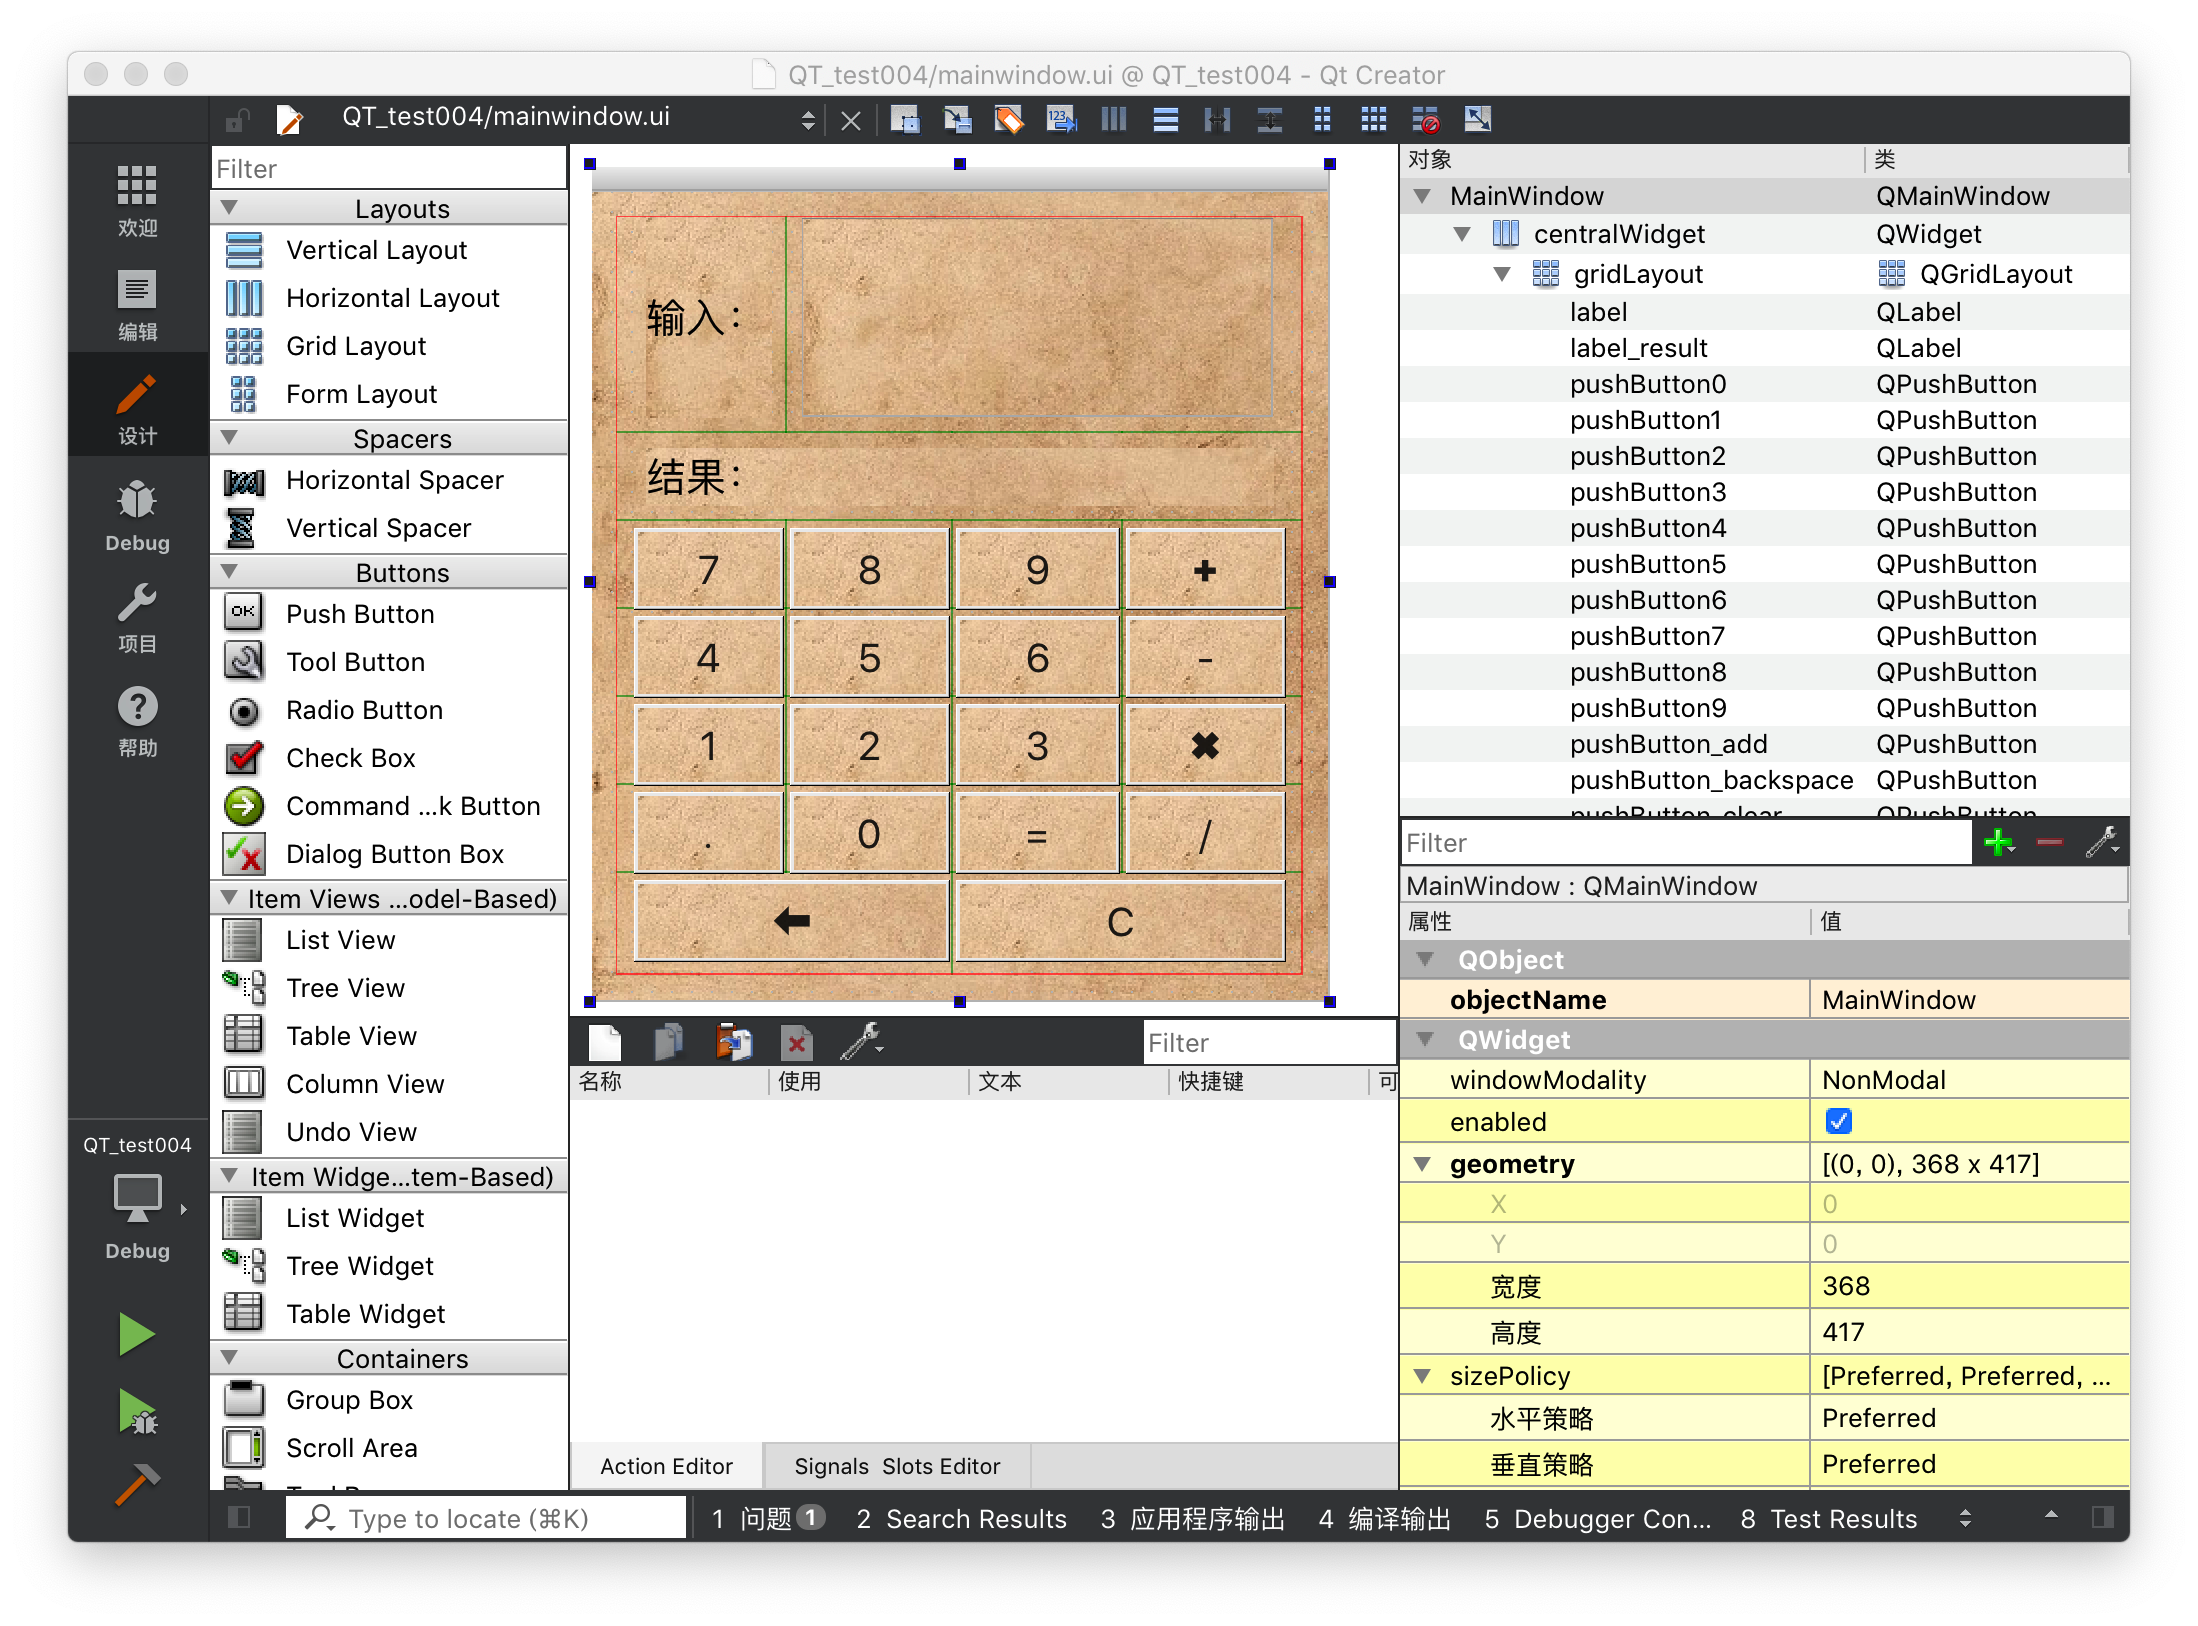Apply Lay Out in a Grid
The width and height of the screenshot is (2198, 1626).
pyautogui.click(x=1373, y=120)
